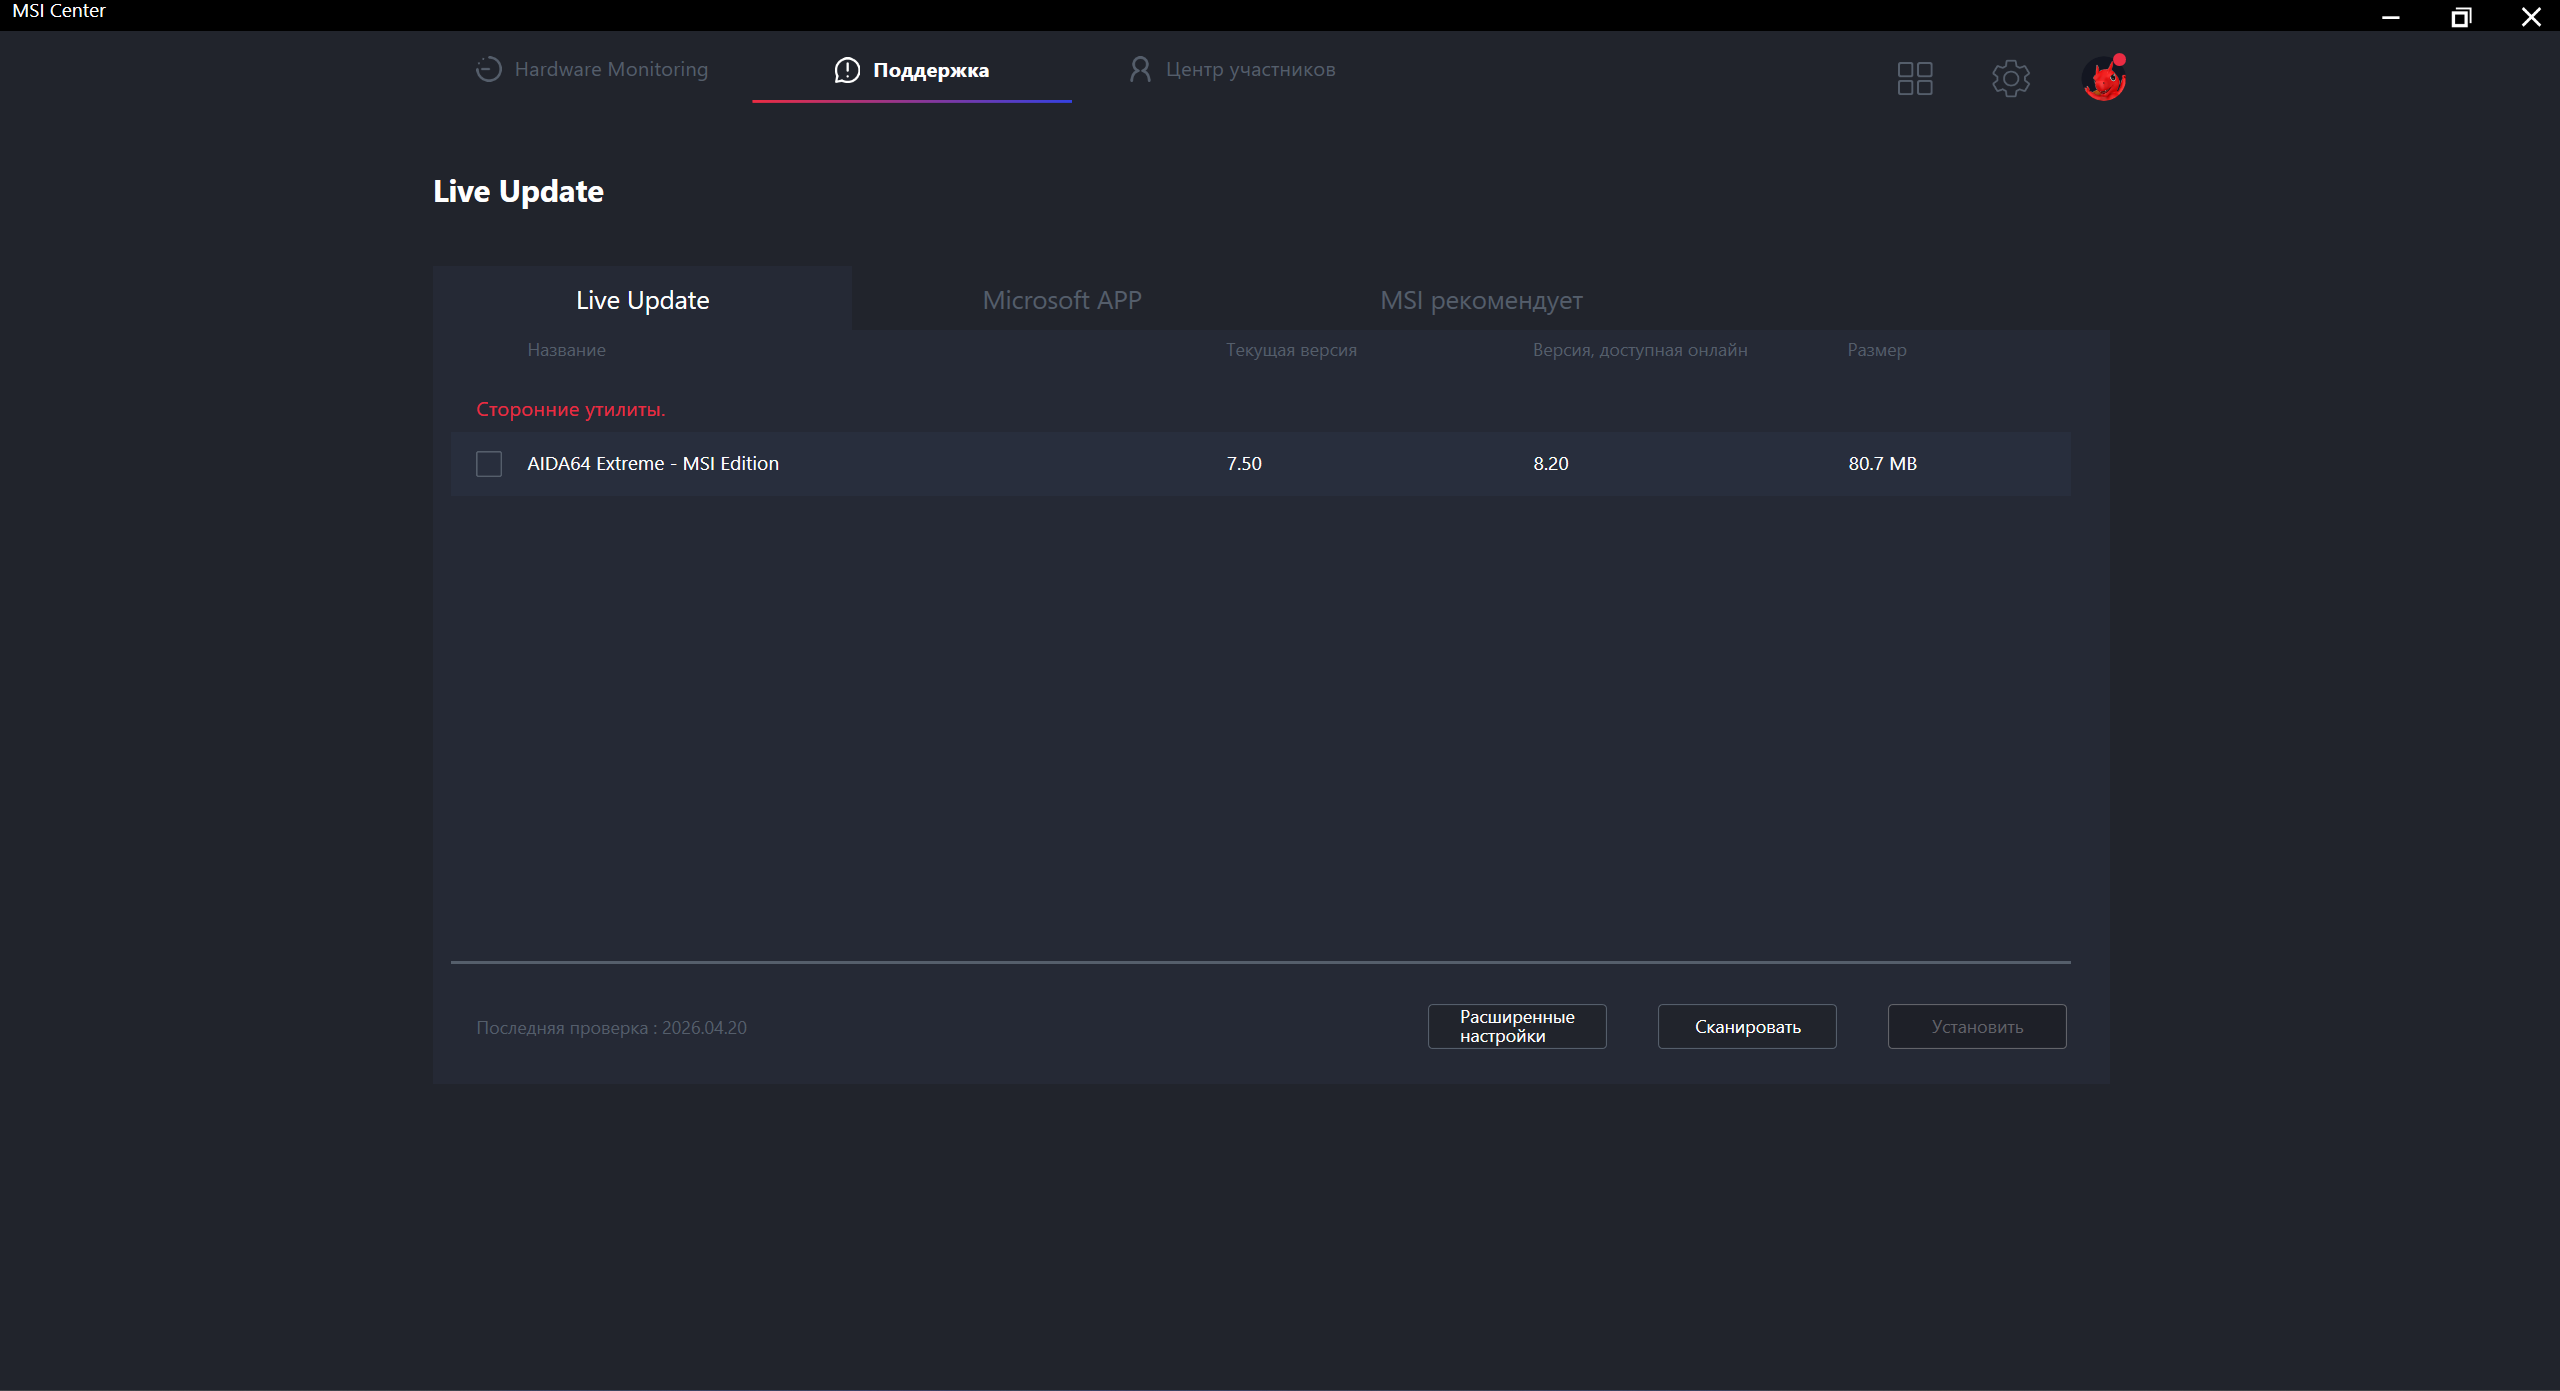This screenshot has width=2560, height=1391.
Task: Click the red dragon profile avatar
Action: tap(2104, 78)
